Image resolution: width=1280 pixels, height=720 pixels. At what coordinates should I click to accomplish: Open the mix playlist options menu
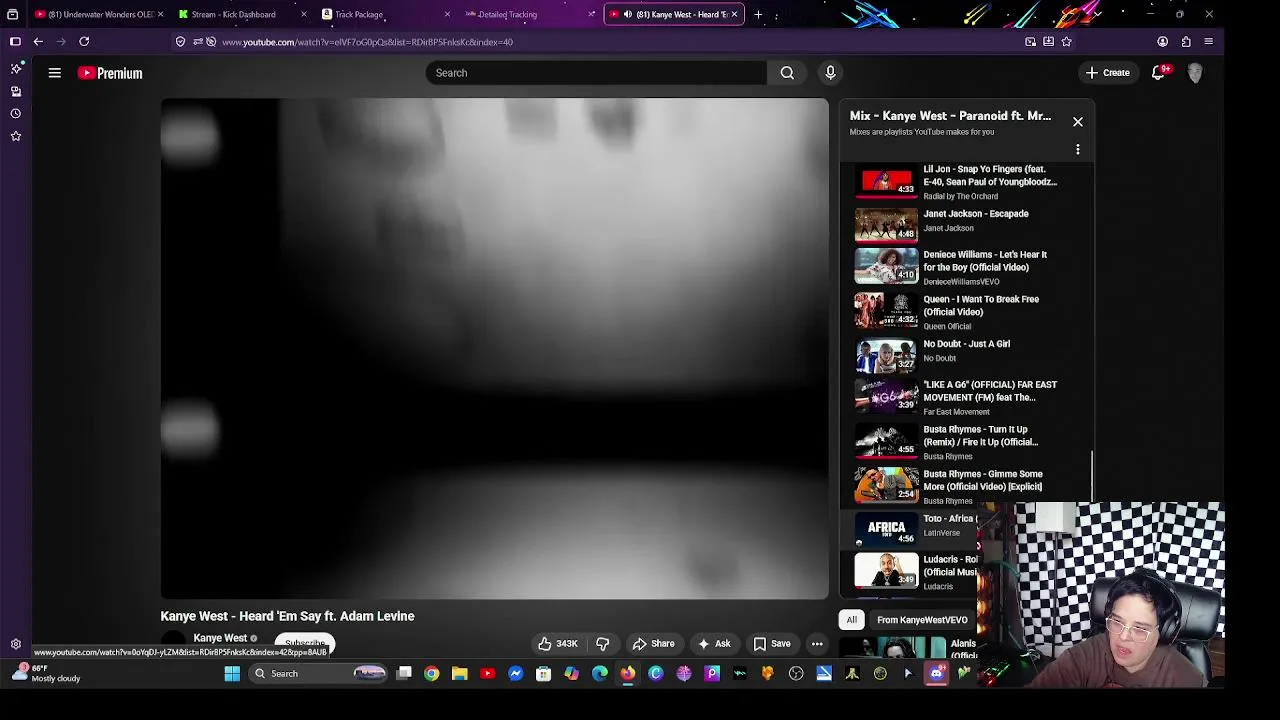pyautogui.click(x=1078, y=149)
